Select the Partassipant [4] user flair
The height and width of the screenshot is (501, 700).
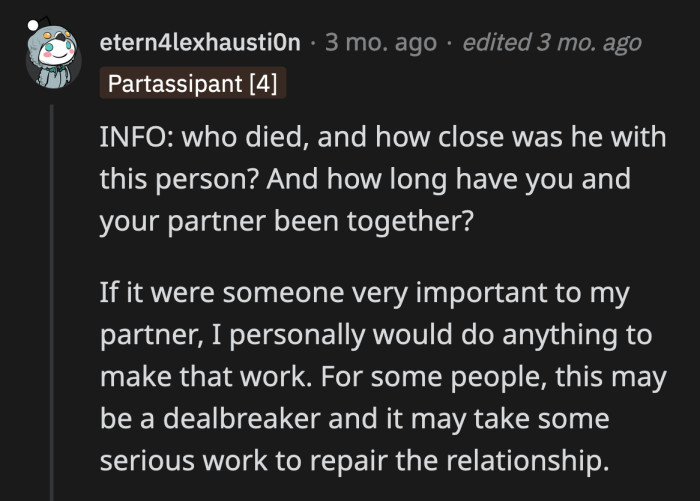coord(192,83)
